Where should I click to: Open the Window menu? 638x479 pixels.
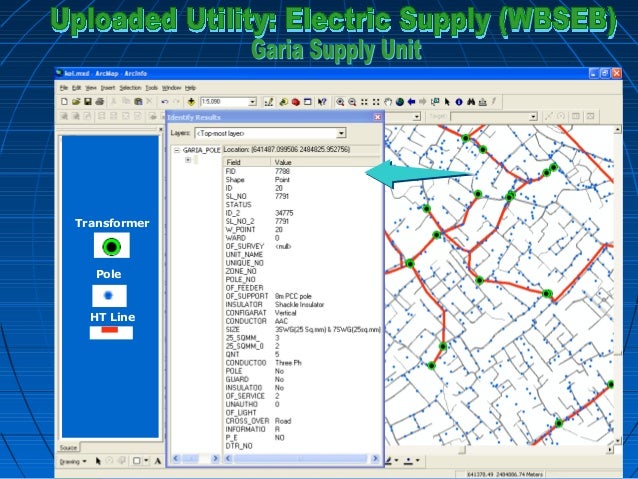click(x=171, y=88)
